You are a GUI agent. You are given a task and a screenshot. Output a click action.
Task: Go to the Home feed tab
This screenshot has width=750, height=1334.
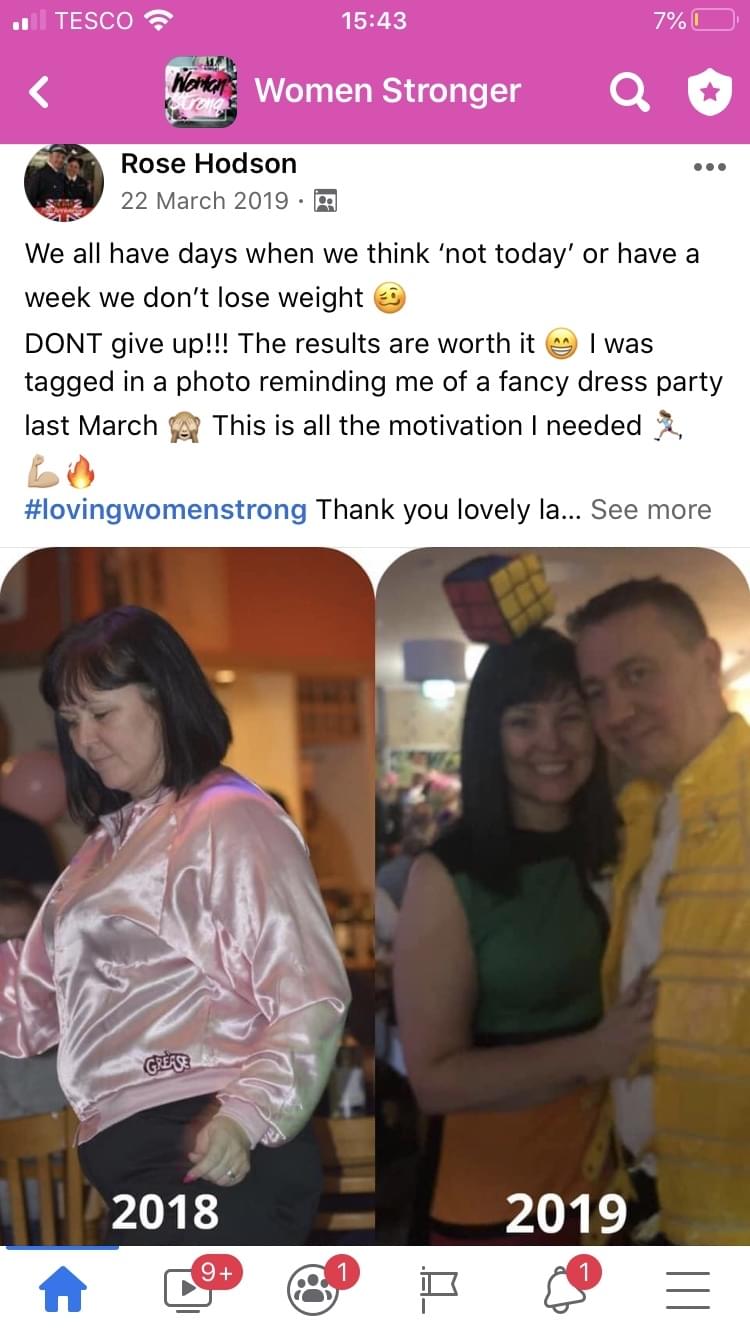tap(61, 1290)
